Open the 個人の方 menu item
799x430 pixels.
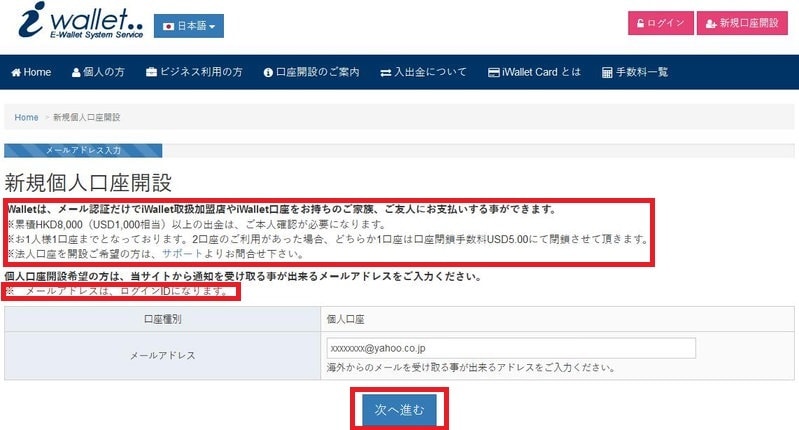[x=98, y=72]
